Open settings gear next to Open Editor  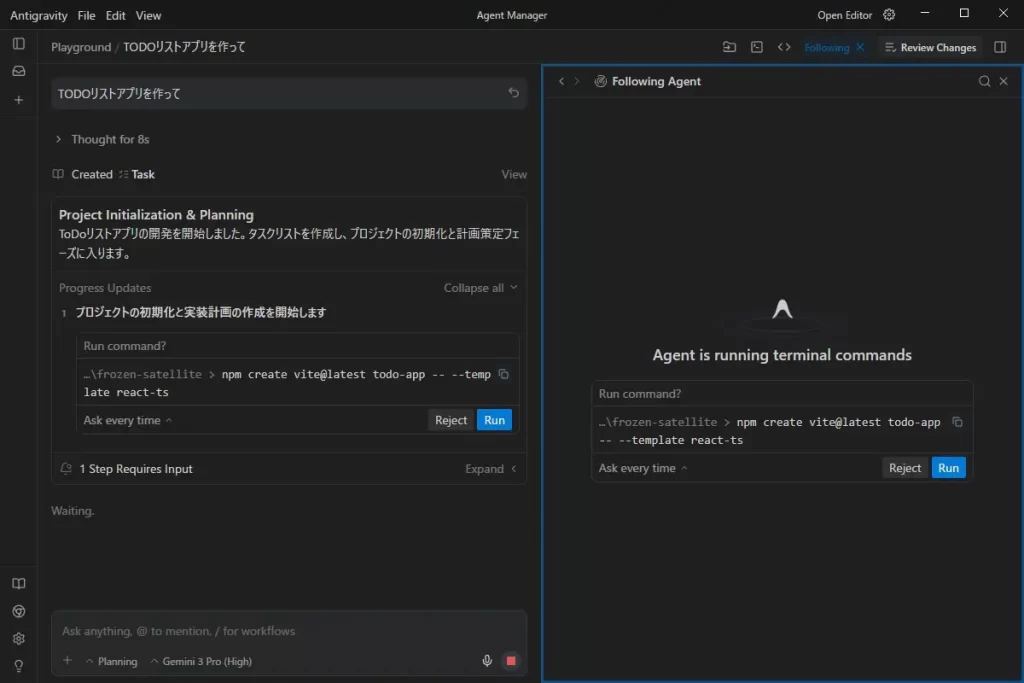pos(889,14)
